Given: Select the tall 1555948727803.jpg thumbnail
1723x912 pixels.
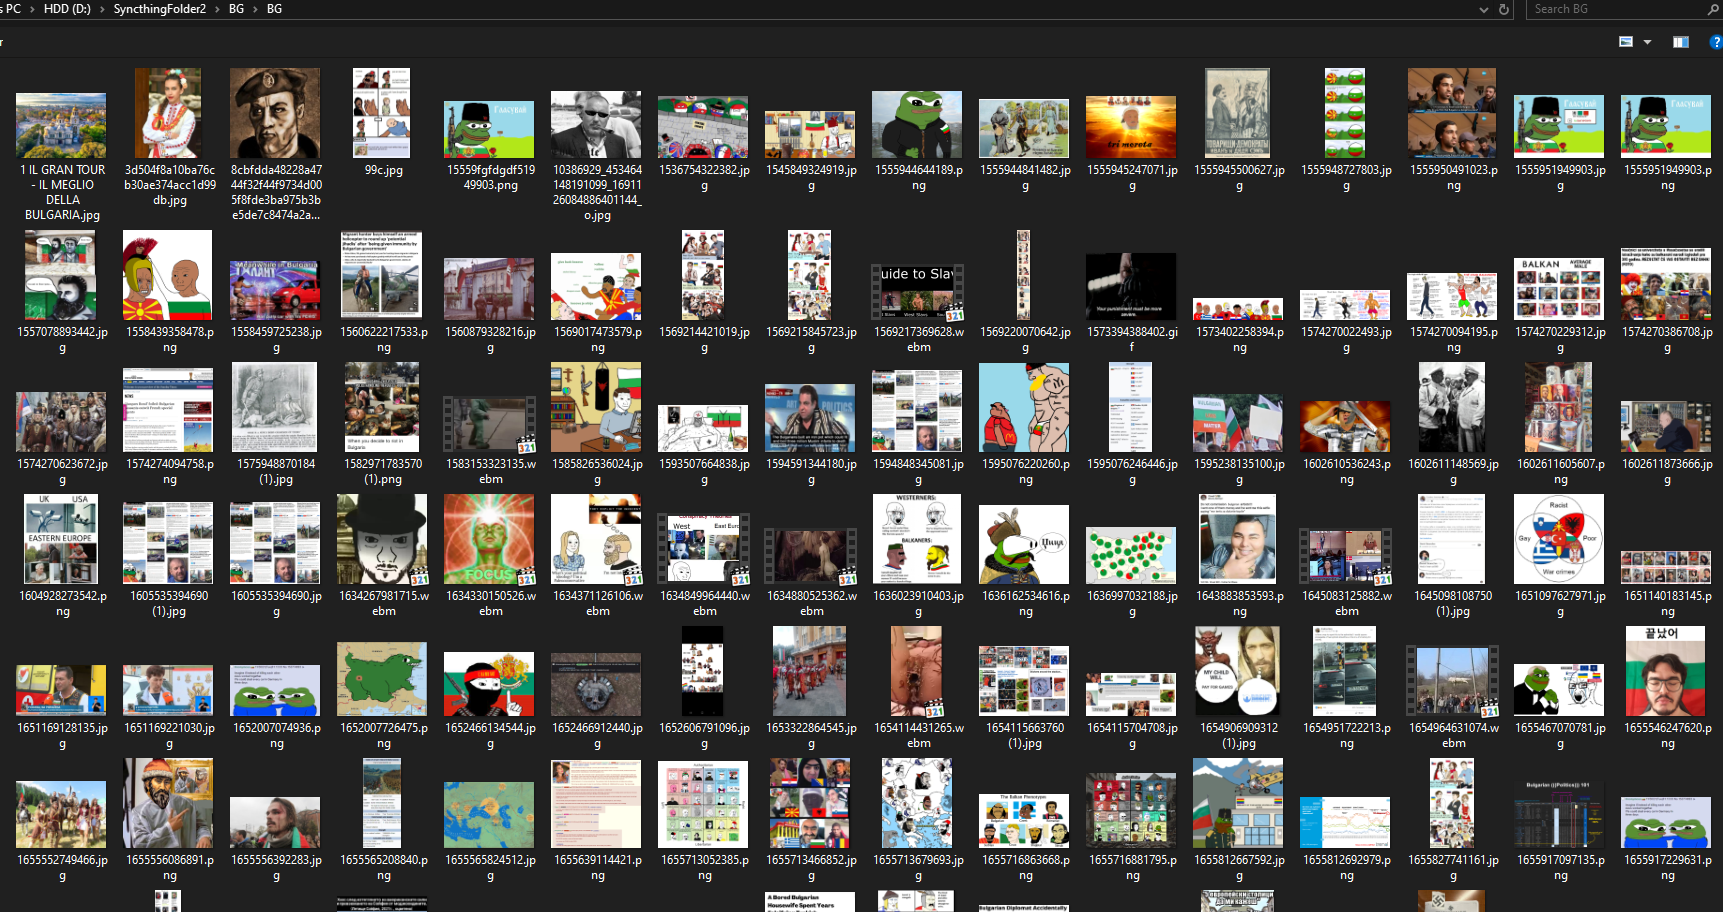Looking at the screenshot, I should click(1345, 113).
